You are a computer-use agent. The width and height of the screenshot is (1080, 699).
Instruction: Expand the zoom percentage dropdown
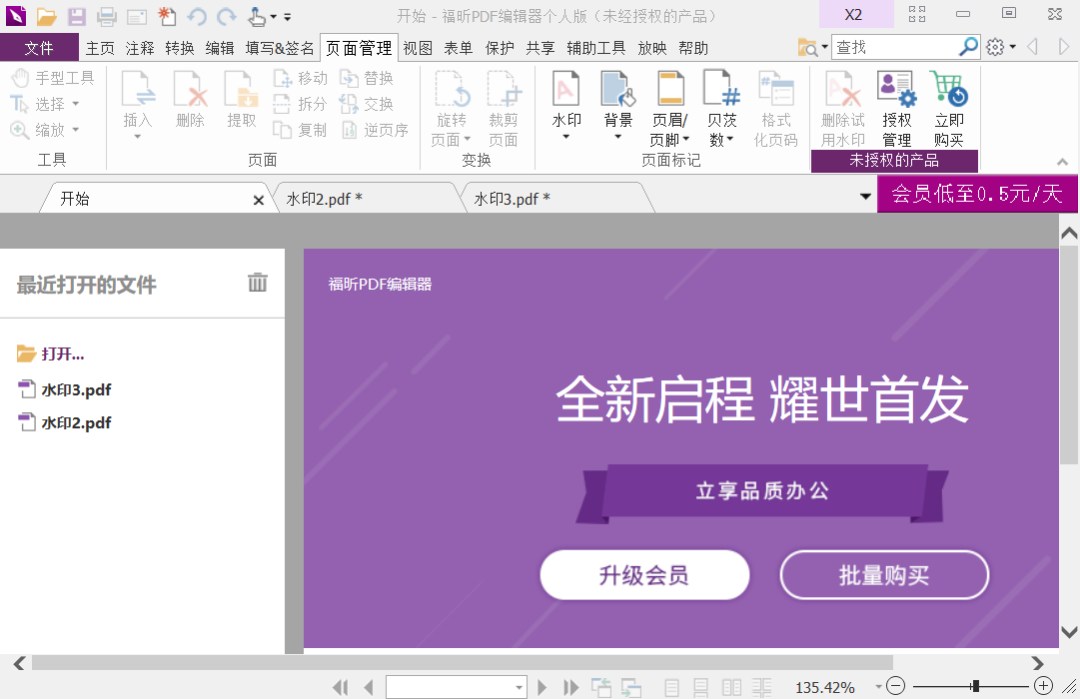878,686
